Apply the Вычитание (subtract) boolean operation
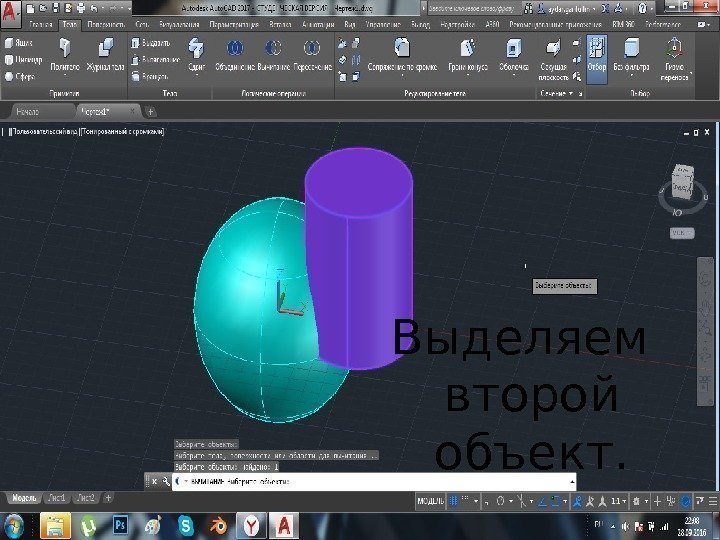 [x=273, y=55]
